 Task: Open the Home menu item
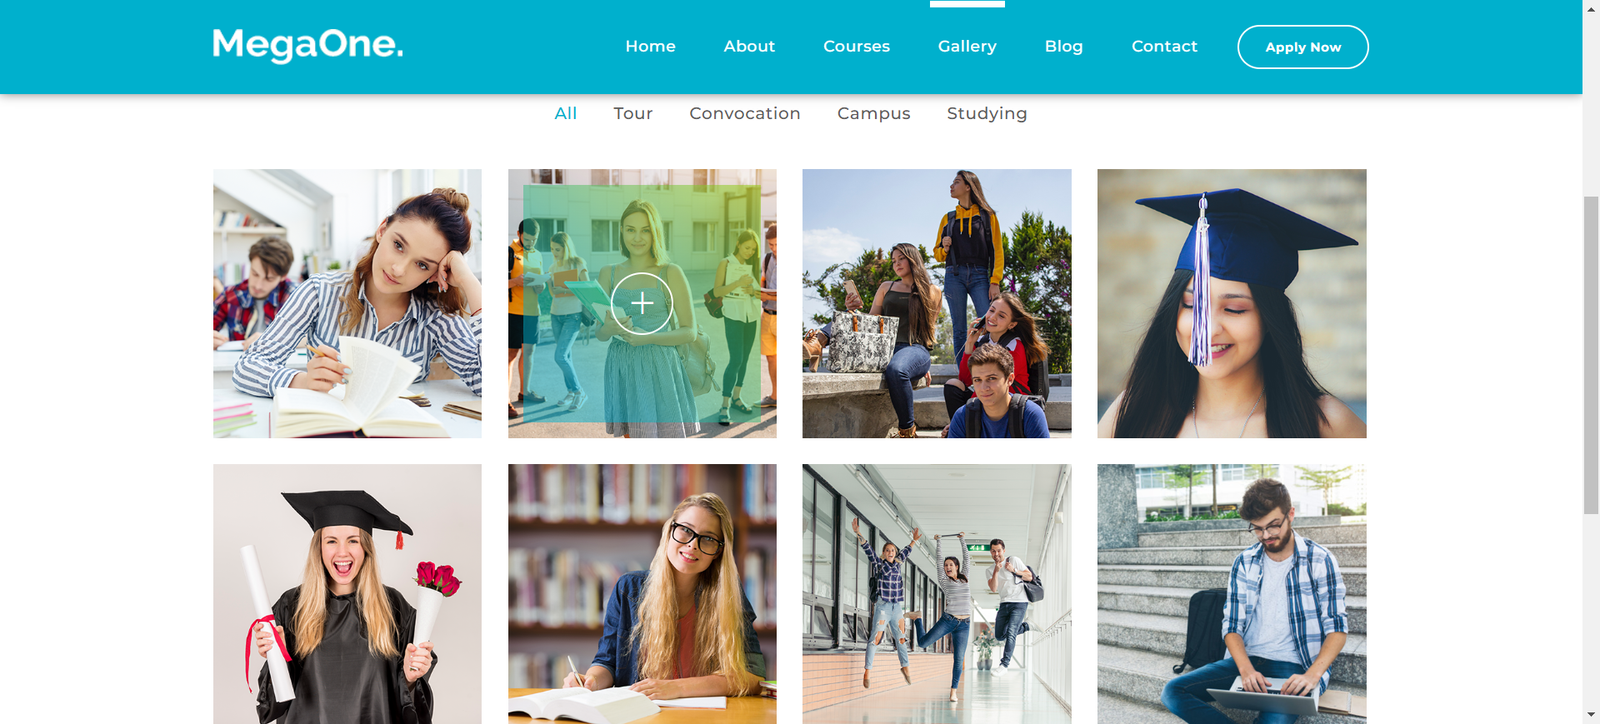coord(650,46)
